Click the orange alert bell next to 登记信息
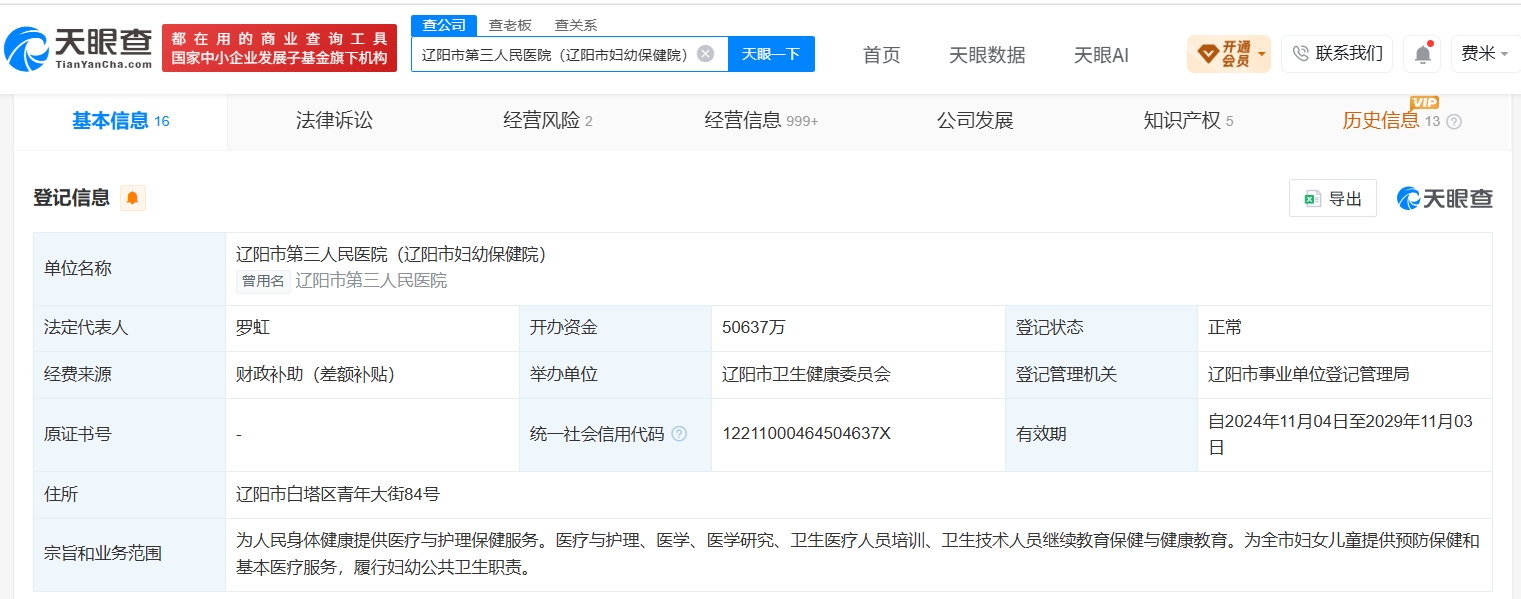Image resolution: width=1521 pixels, height=599 pixels. [132, 198]
